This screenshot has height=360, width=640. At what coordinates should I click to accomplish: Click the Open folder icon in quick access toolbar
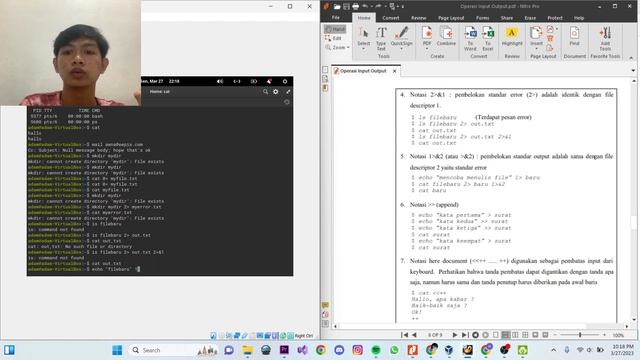[x=337, y=6]
